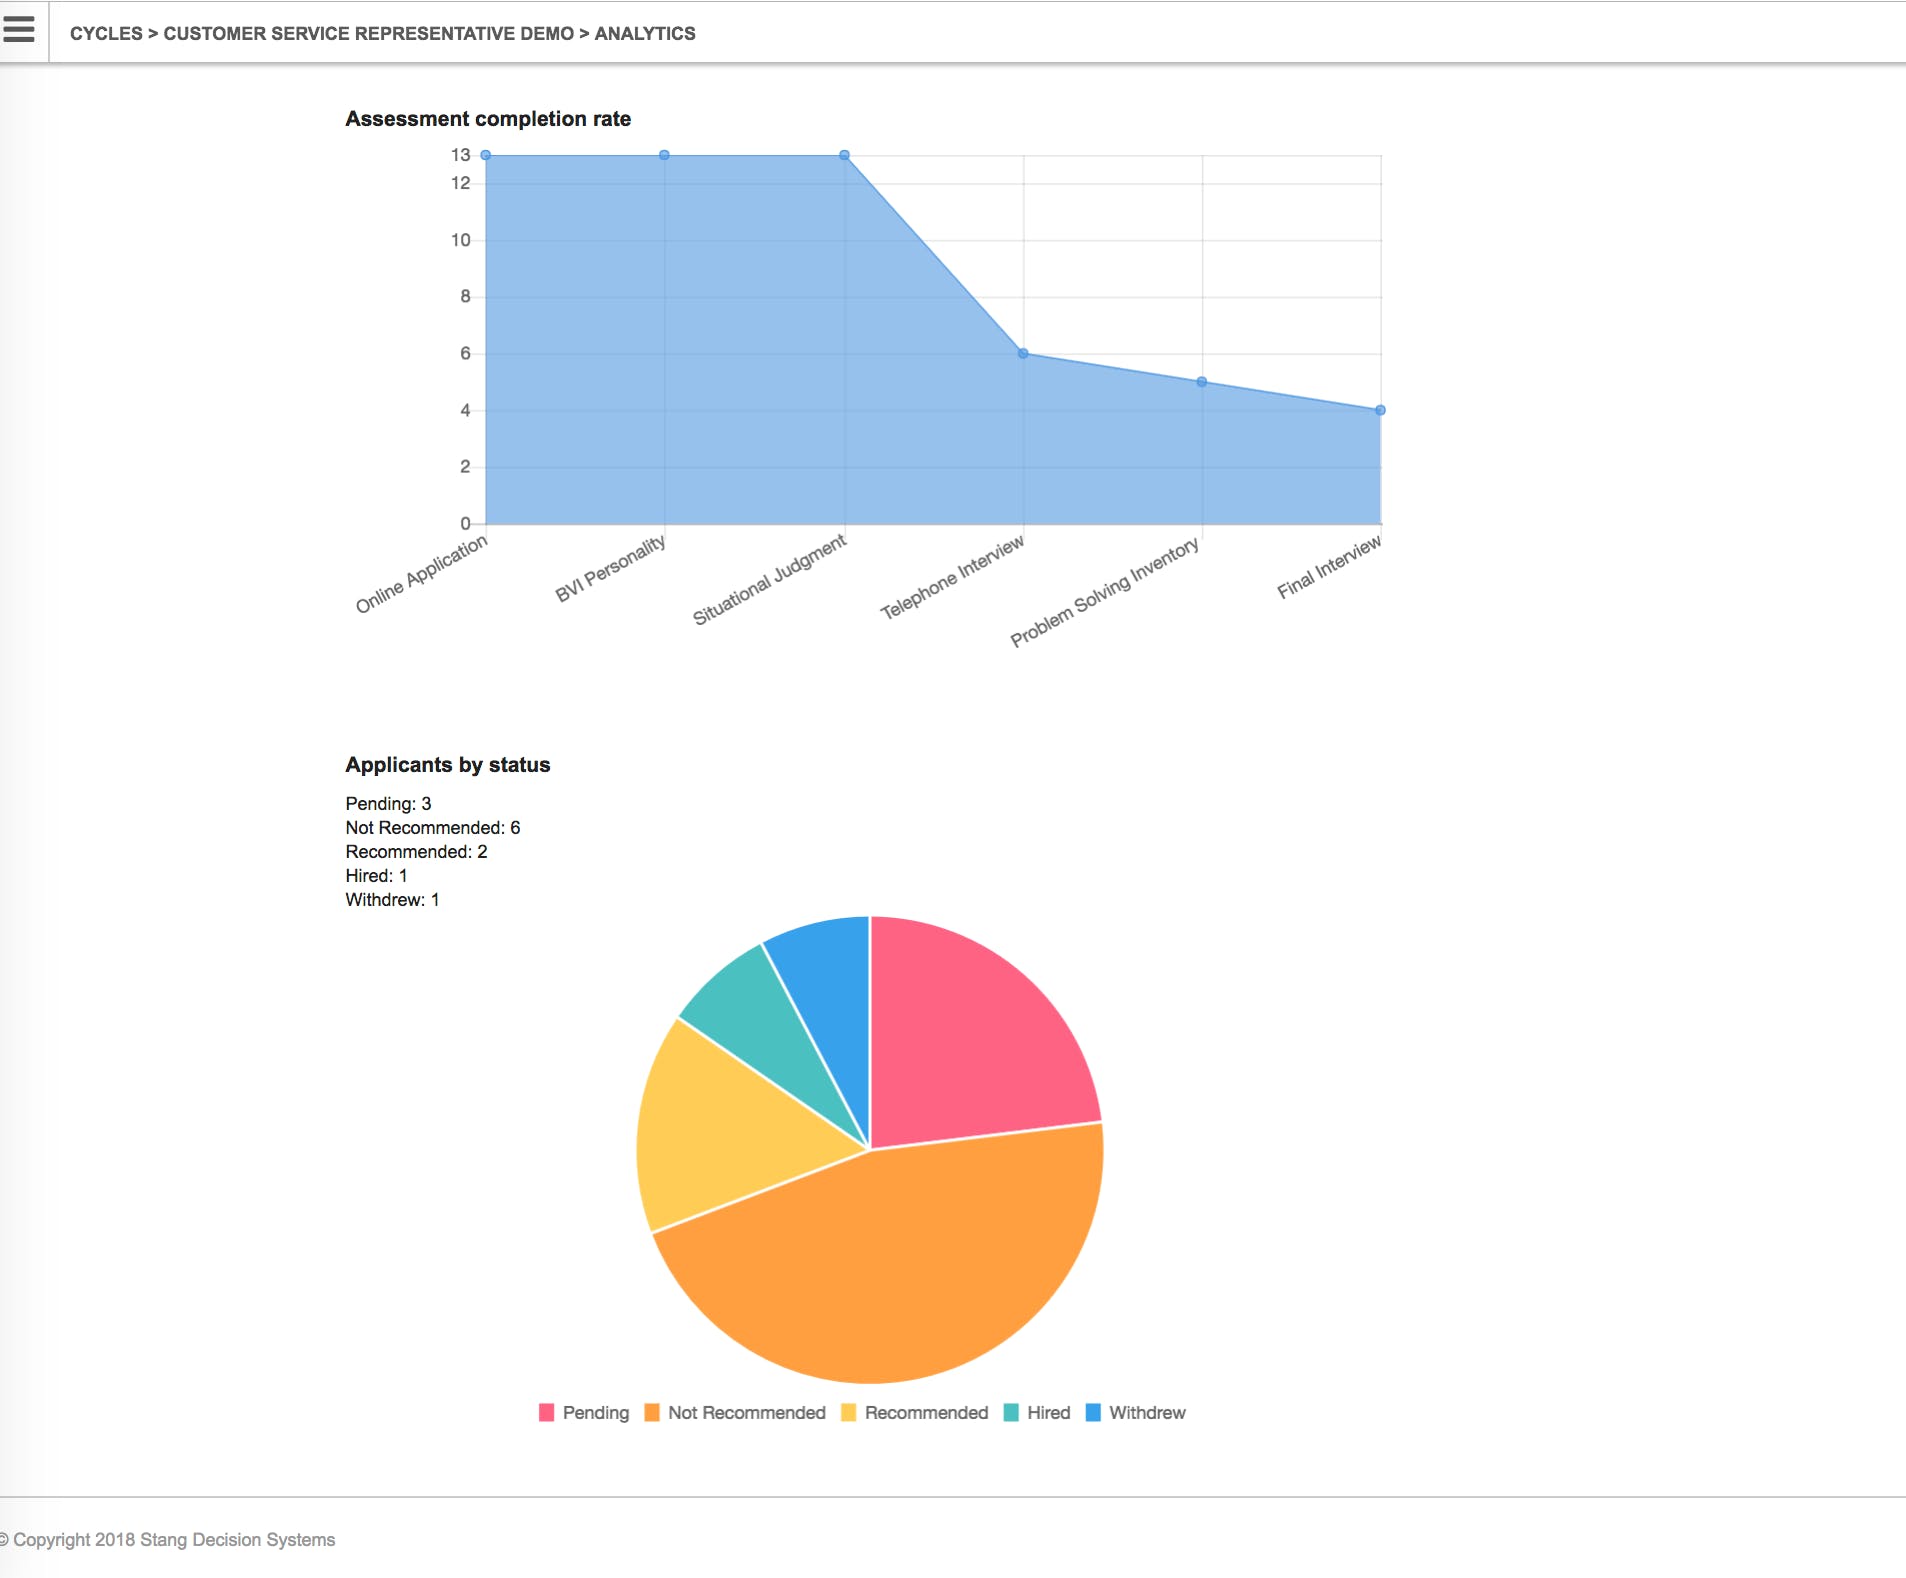
Task: Click the pink Pending pie slice
Action: [x=970, y=1040]
